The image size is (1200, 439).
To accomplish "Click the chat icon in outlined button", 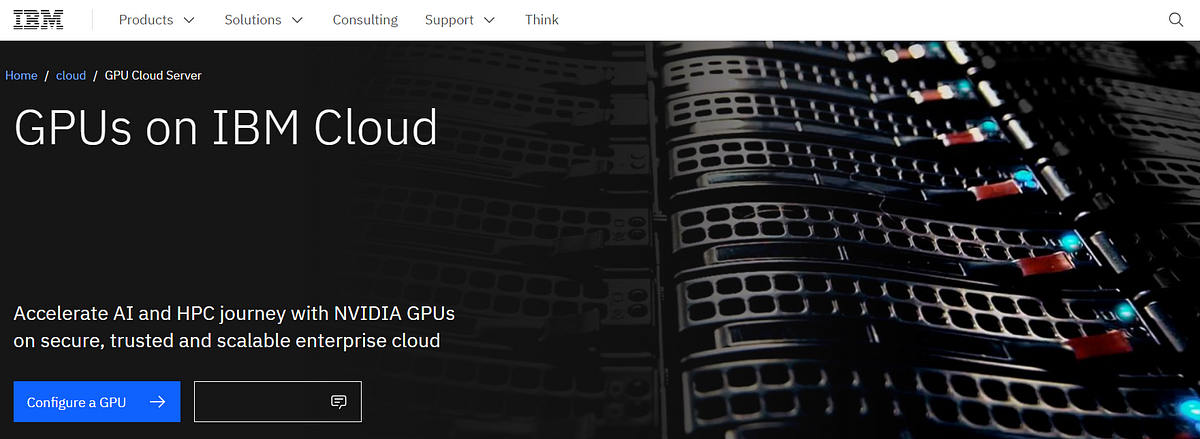I will click(x=338, y=402).
